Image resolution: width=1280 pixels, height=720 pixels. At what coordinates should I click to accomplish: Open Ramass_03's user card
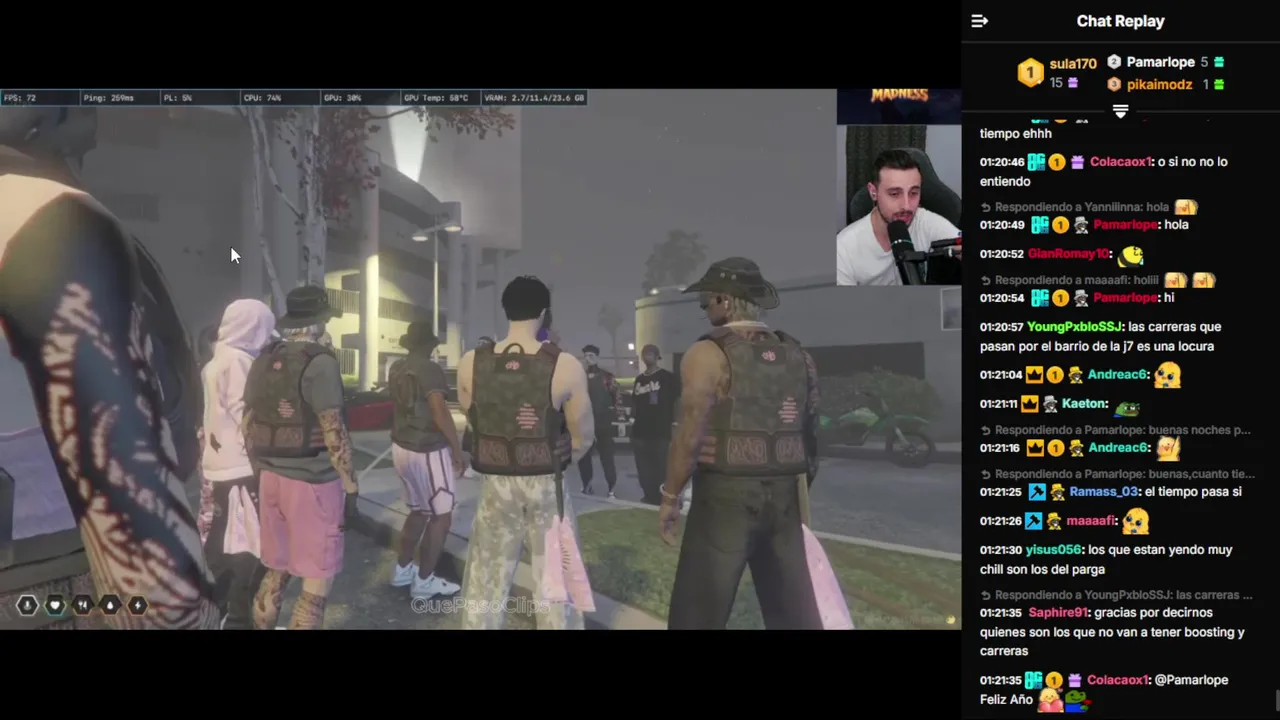coord(1103,492)
